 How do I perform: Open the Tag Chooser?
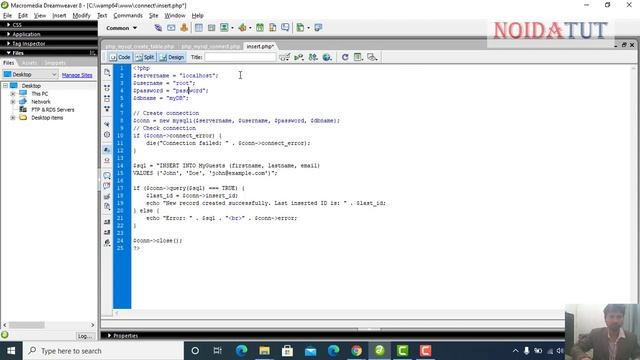pyautogui.click(x=318, y=28)
